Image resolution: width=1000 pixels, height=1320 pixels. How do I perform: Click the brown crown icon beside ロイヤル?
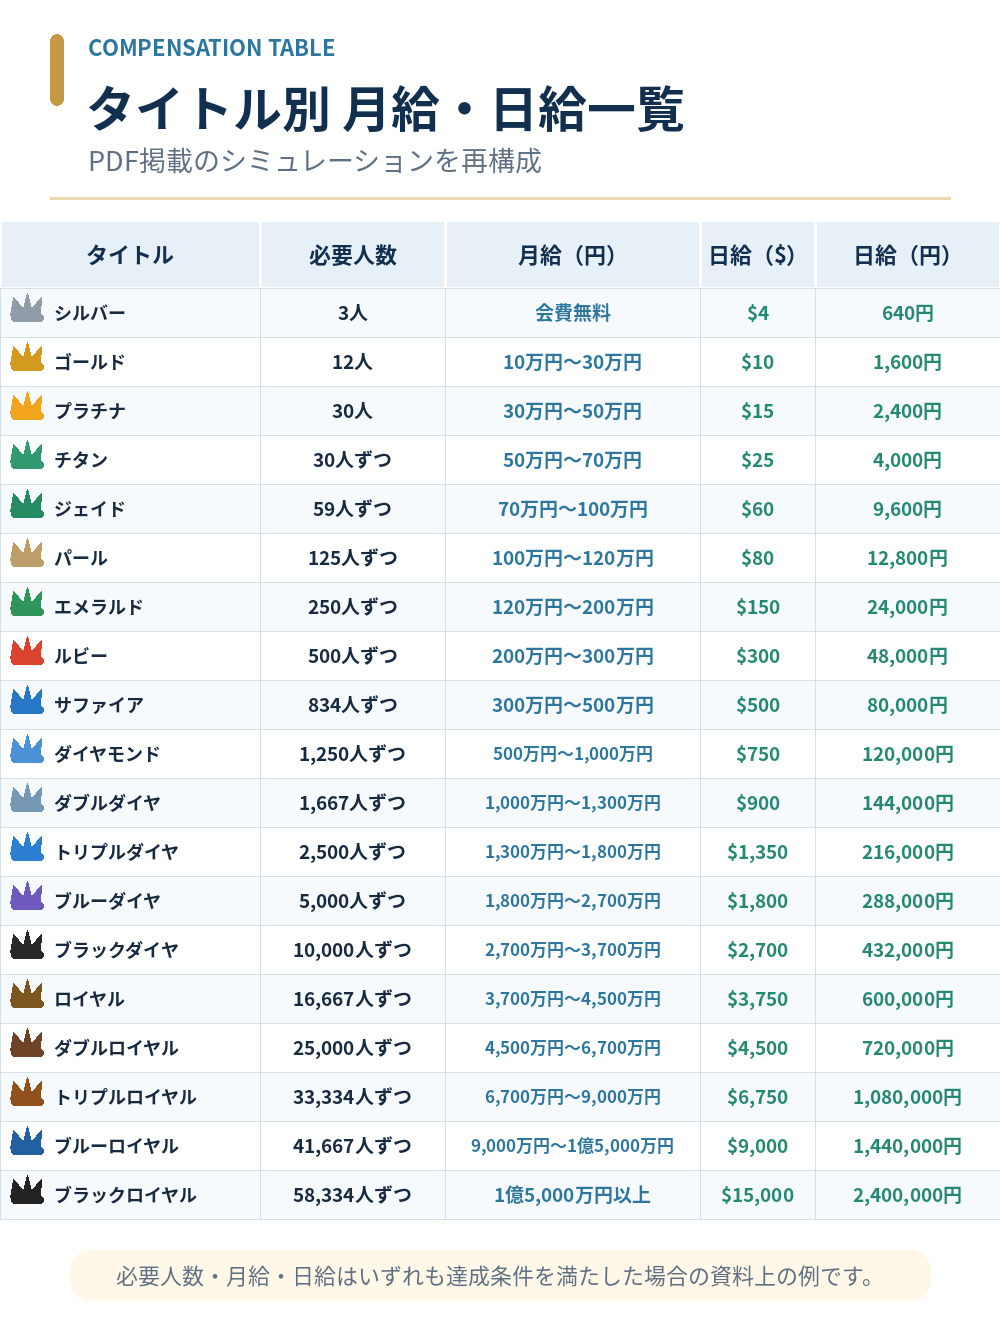[27, 995]
